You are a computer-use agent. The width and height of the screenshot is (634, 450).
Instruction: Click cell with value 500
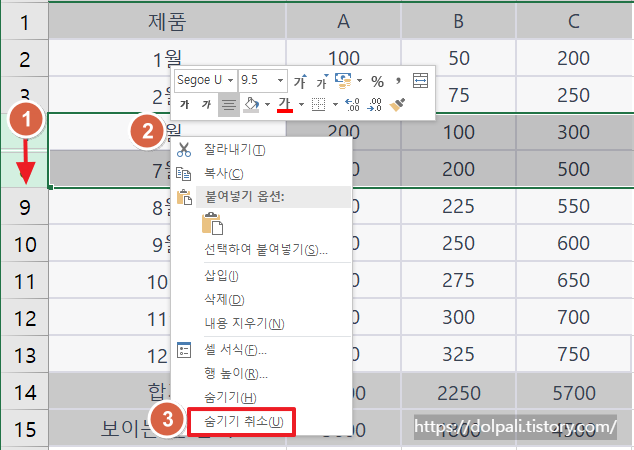click(x=575, y=169)
